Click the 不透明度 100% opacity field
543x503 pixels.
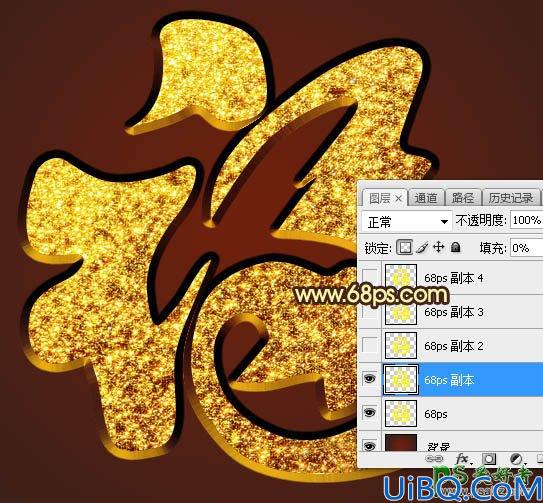pyautogui.click(x=526, y=220)
